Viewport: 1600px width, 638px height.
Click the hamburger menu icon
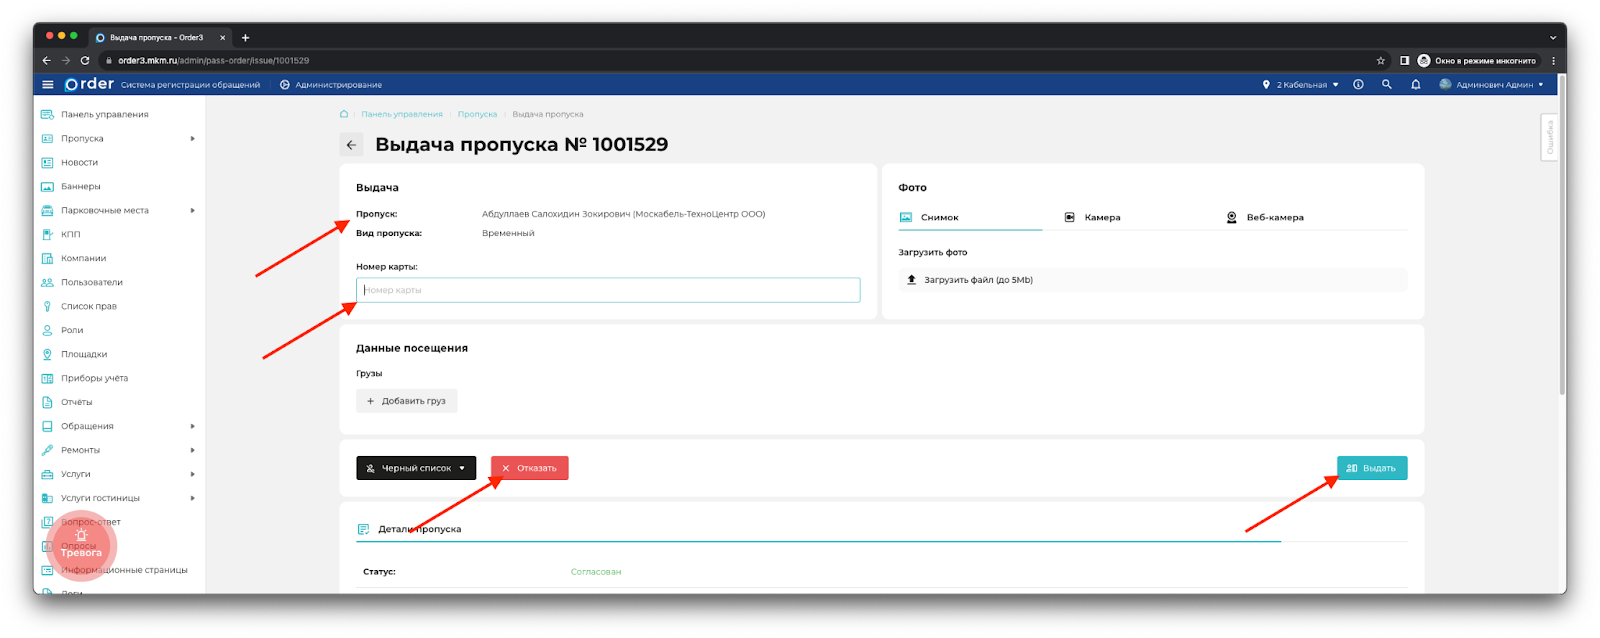tap(47, 85)
